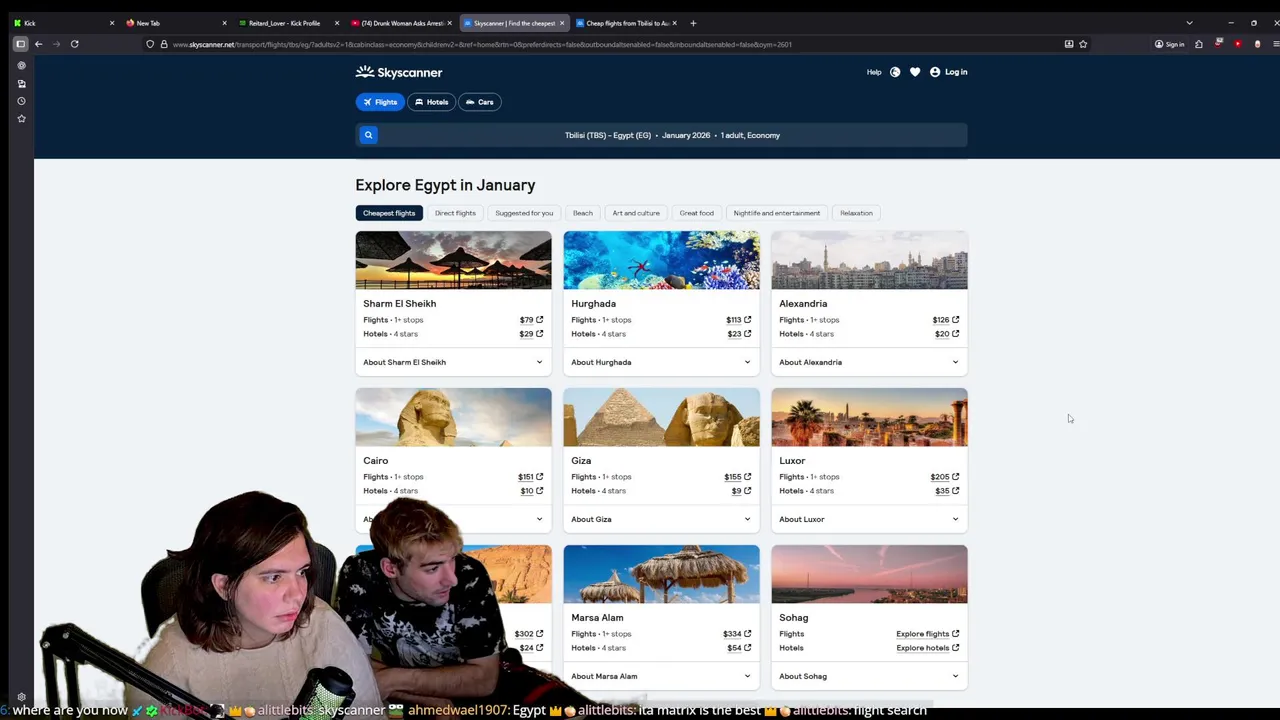Open the Luxor sunset photo
The width and height of the screenshot is (1280, 720).
pos(869,417)
